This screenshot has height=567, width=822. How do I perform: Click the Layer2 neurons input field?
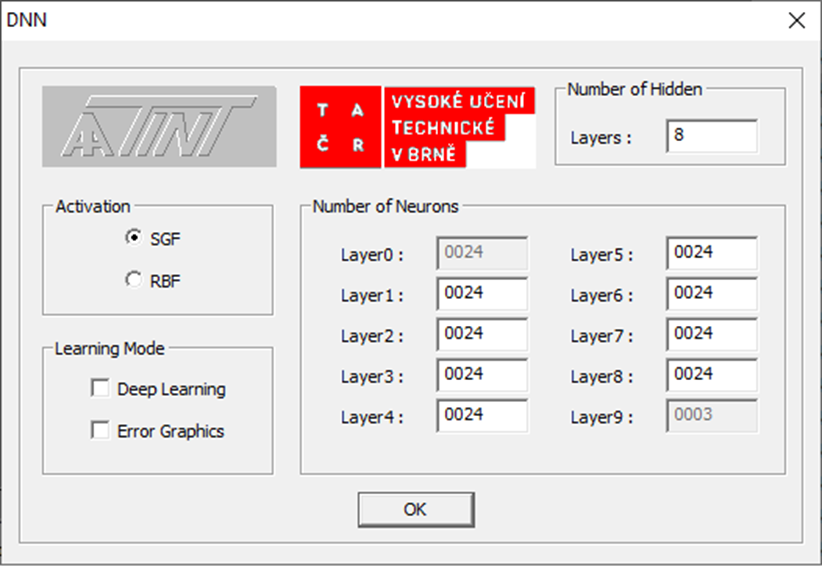point(482,334)
